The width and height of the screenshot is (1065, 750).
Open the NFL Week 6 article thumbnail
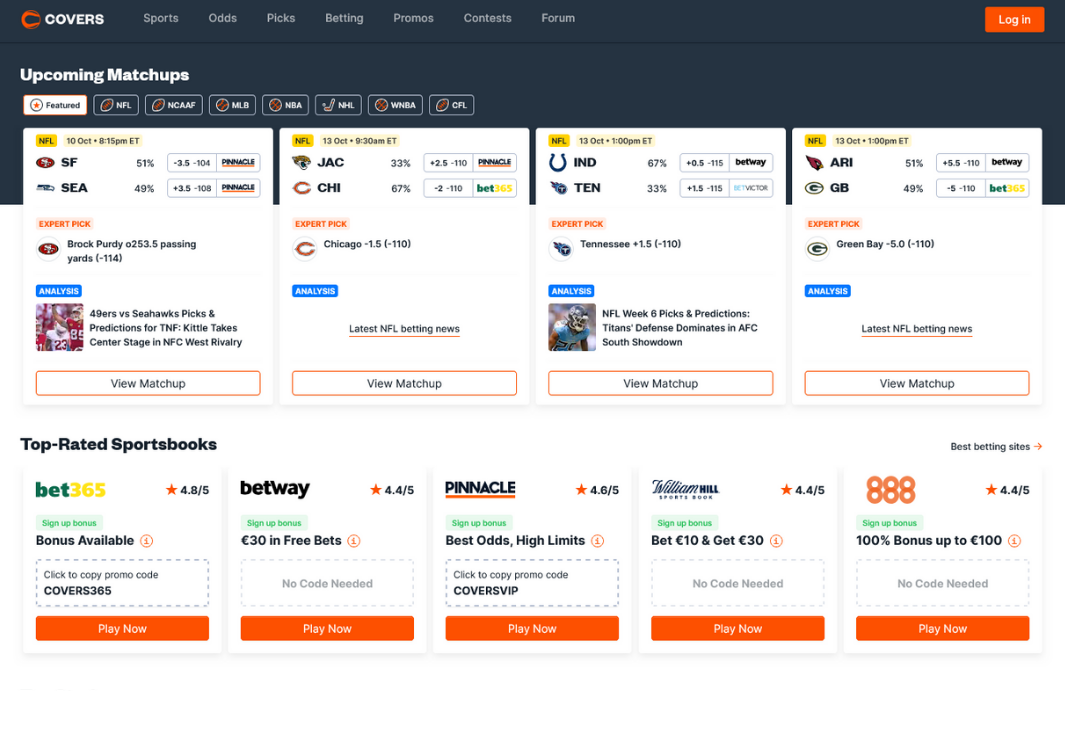point(572,327)
